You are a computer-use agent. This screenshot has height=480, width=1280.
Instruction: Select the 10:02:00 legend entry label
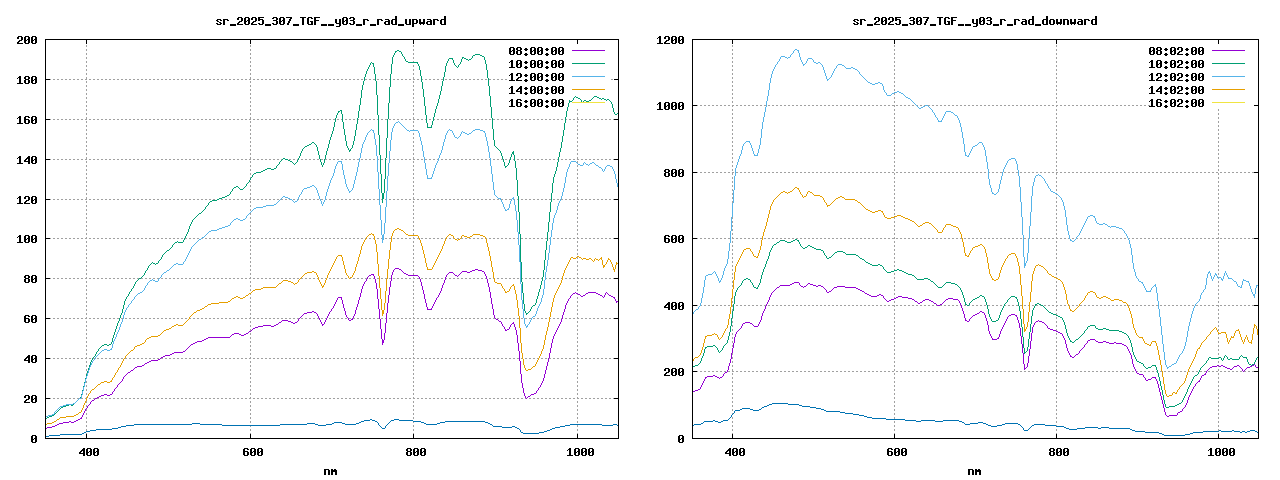[x=1177, y=64]
